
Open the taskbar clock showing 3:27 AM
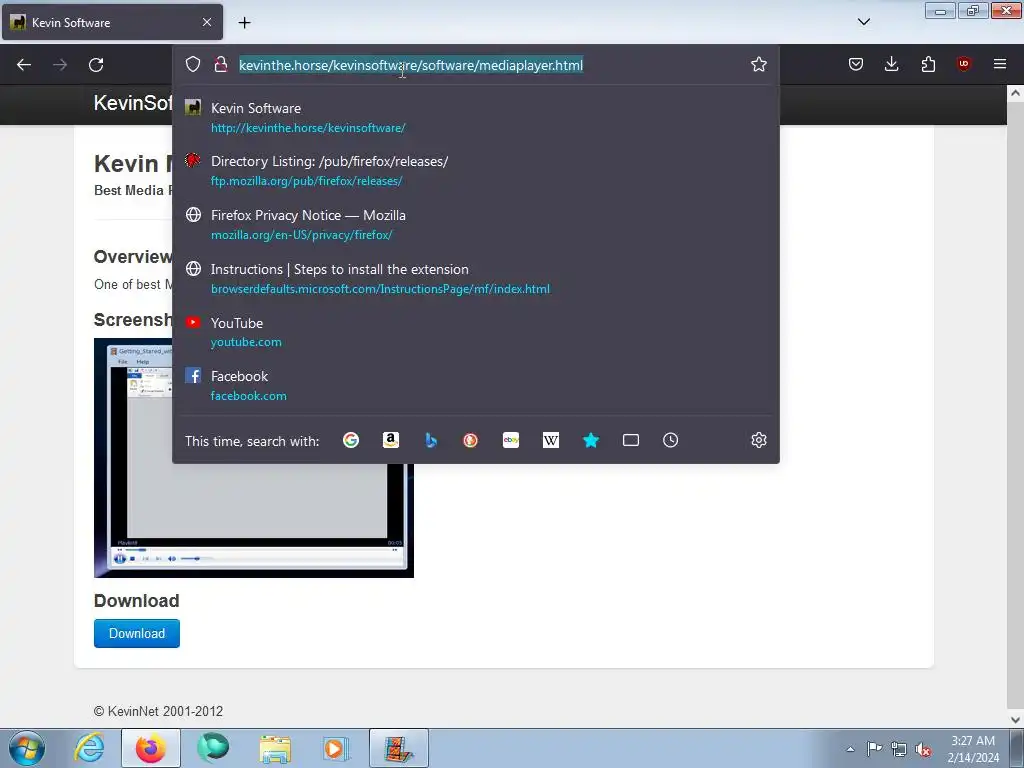[x=973, y=749]
